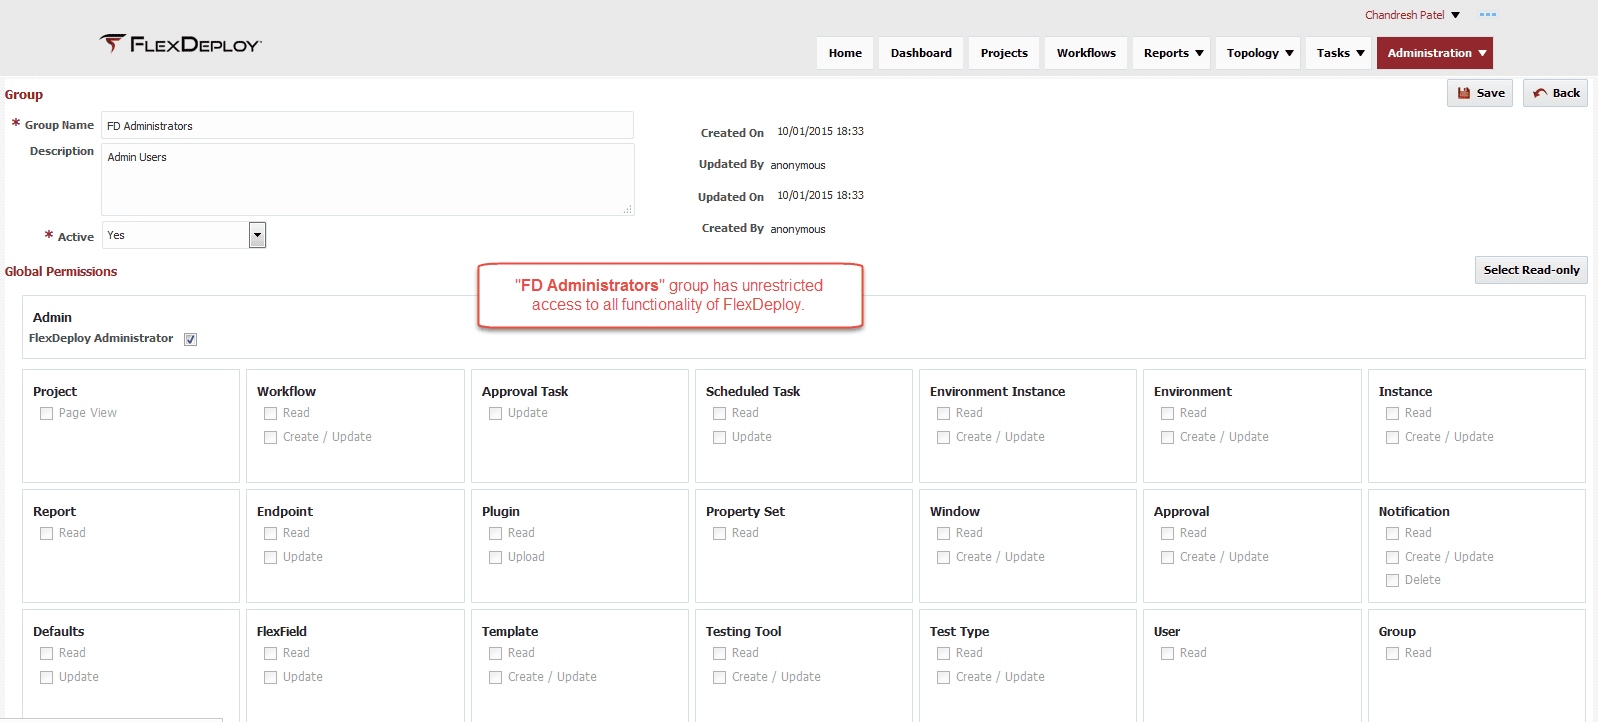The height and width of the screenshot is (722, 1598).
Task: Tick the User Read checkbox
Action: pyautogui.click(x=1167, y=653)
